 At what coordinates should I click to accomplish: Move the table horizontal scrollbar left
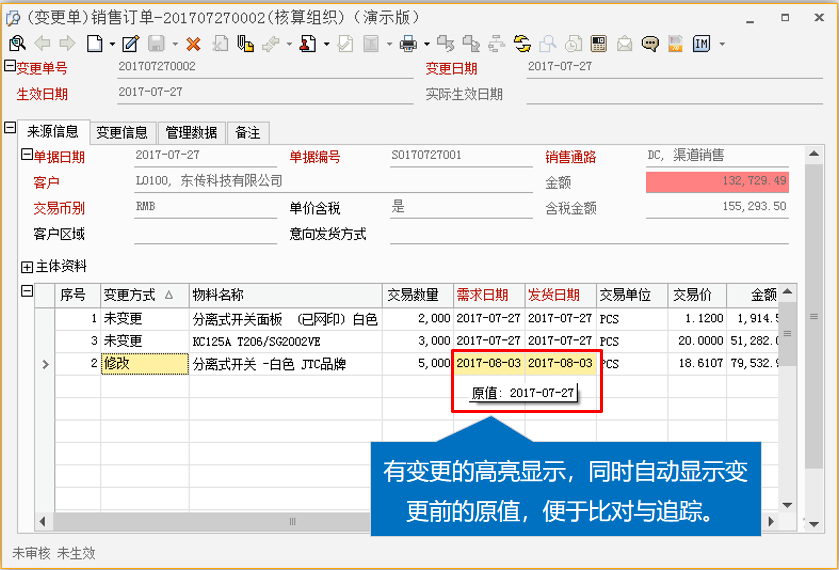[42, 521]
